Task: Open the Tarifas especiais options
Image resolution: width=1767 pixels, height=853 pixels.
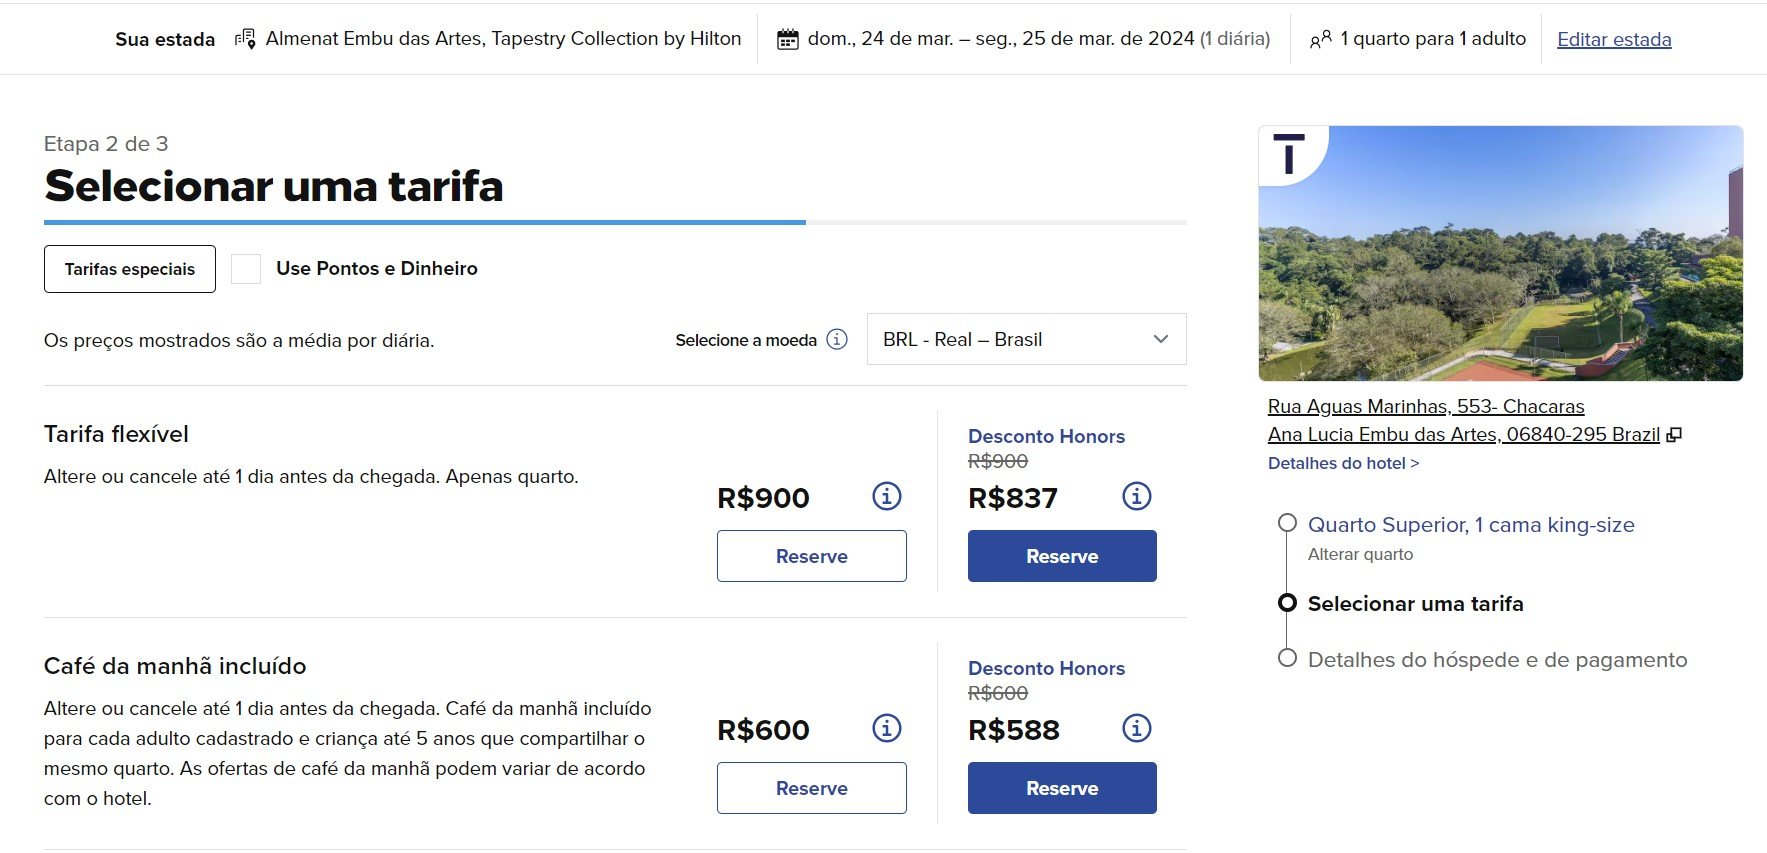Action: coord(130,269)
